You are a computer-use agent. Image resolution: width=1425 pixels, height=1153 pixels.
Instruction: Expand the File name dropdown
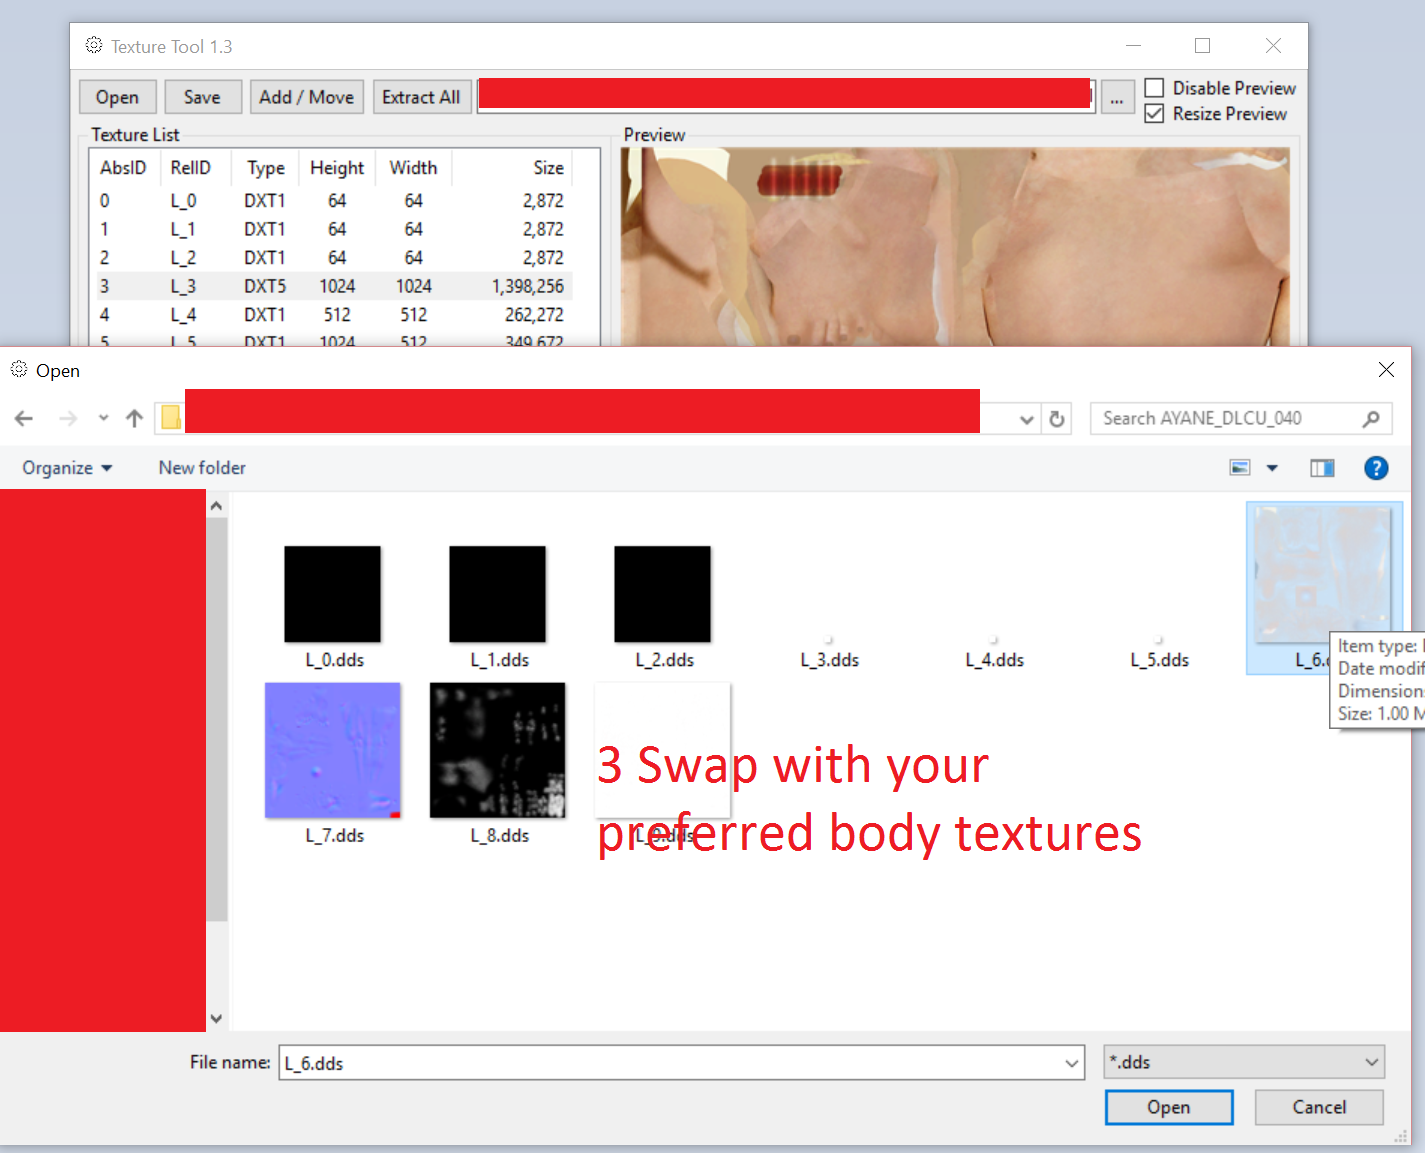(x=1072, y=1063)
